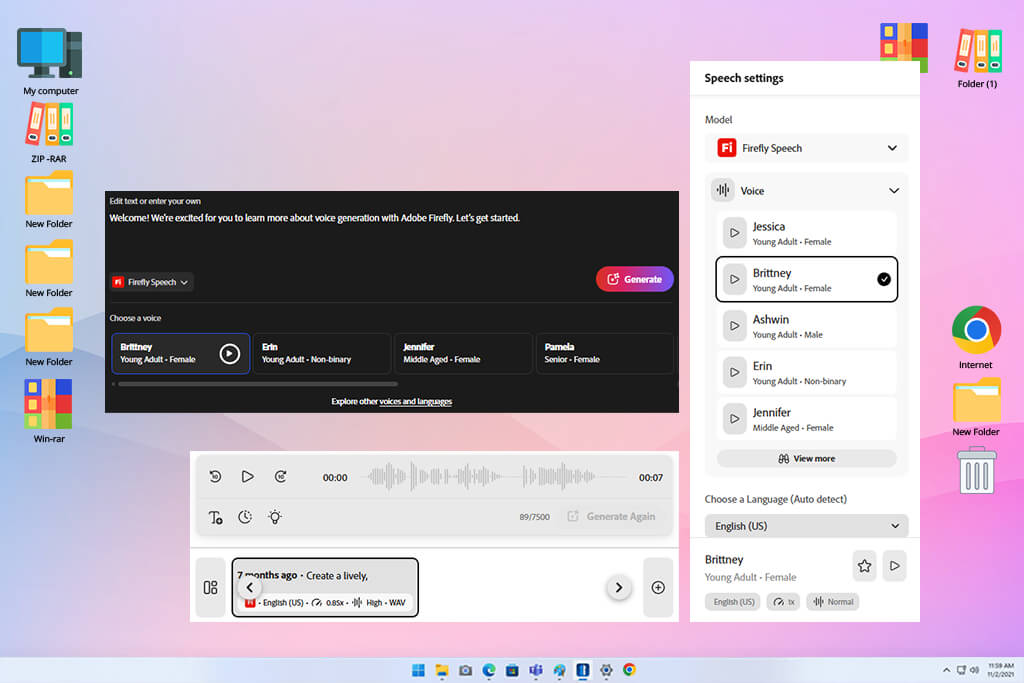
Task: Preview Jessica voice play button
Action: 735,233
